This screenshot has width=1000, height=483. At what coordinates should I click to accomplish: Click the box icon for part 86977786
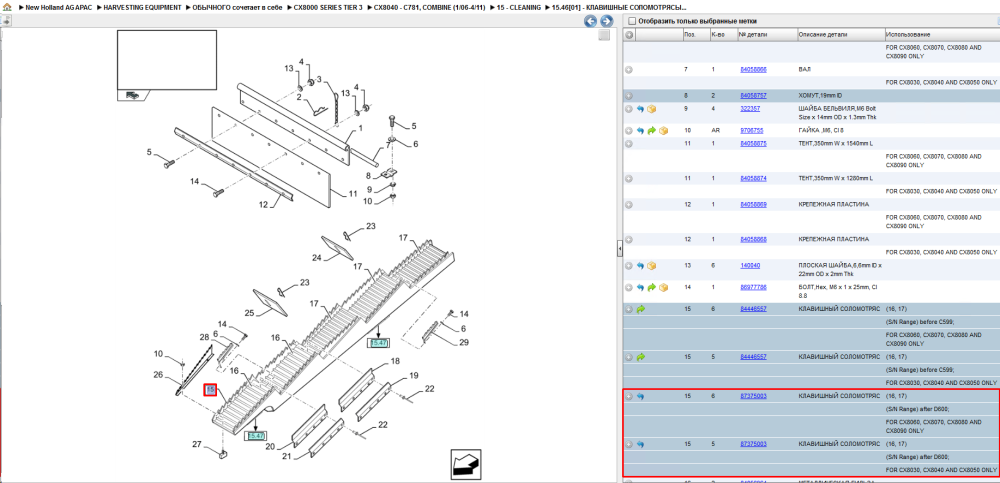[x=663, y=287]
